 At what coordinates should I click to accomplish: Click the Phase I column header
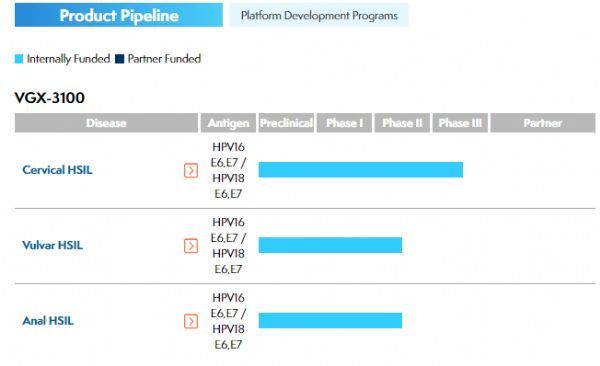pyautogui.click(x=344, y=123)
